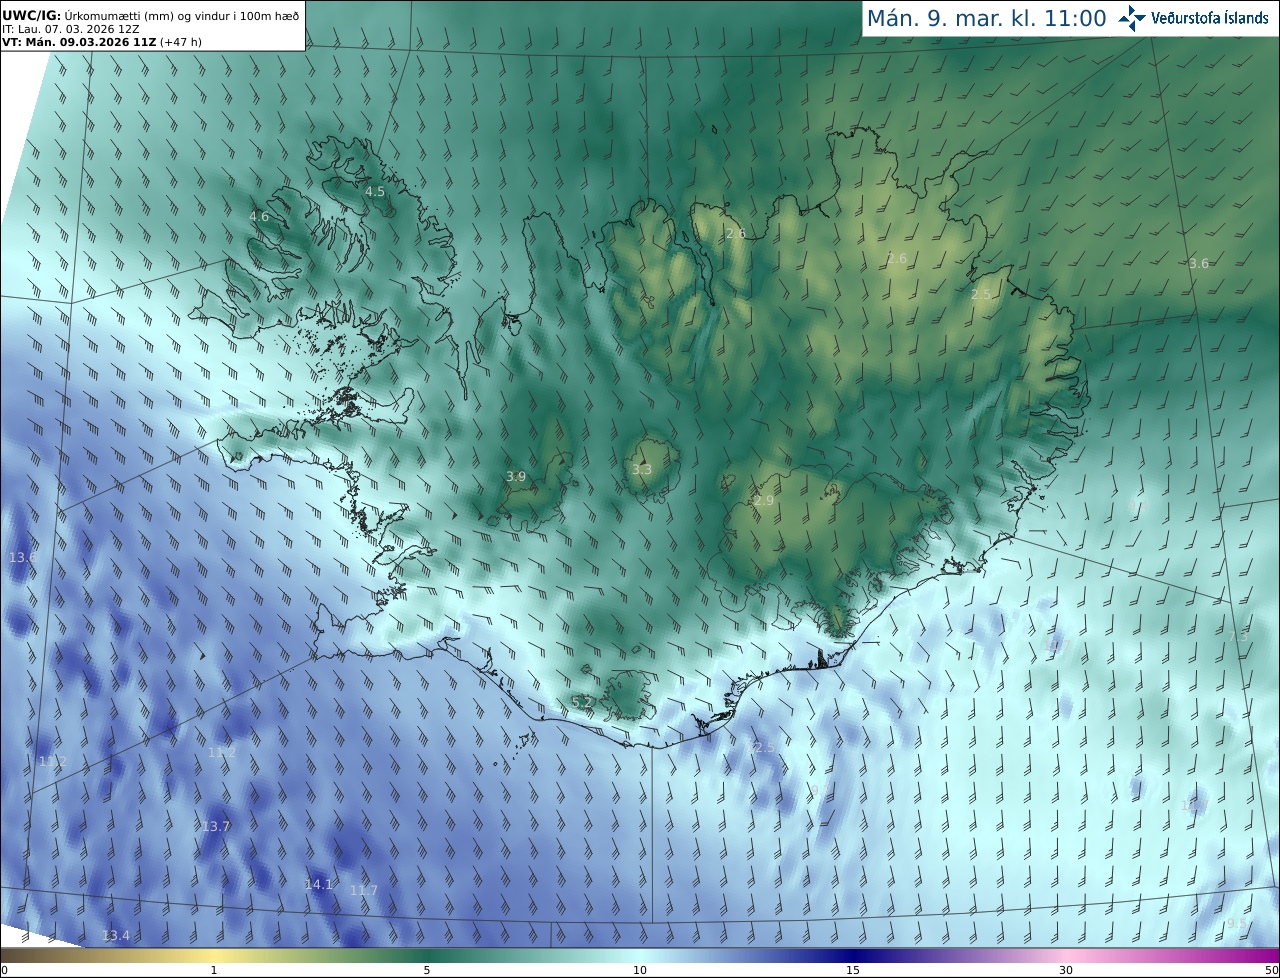The width and height of the screenshot is (1280, 978).
Task: Click the 14.1 value label
Action: click(x=318, y=884)
